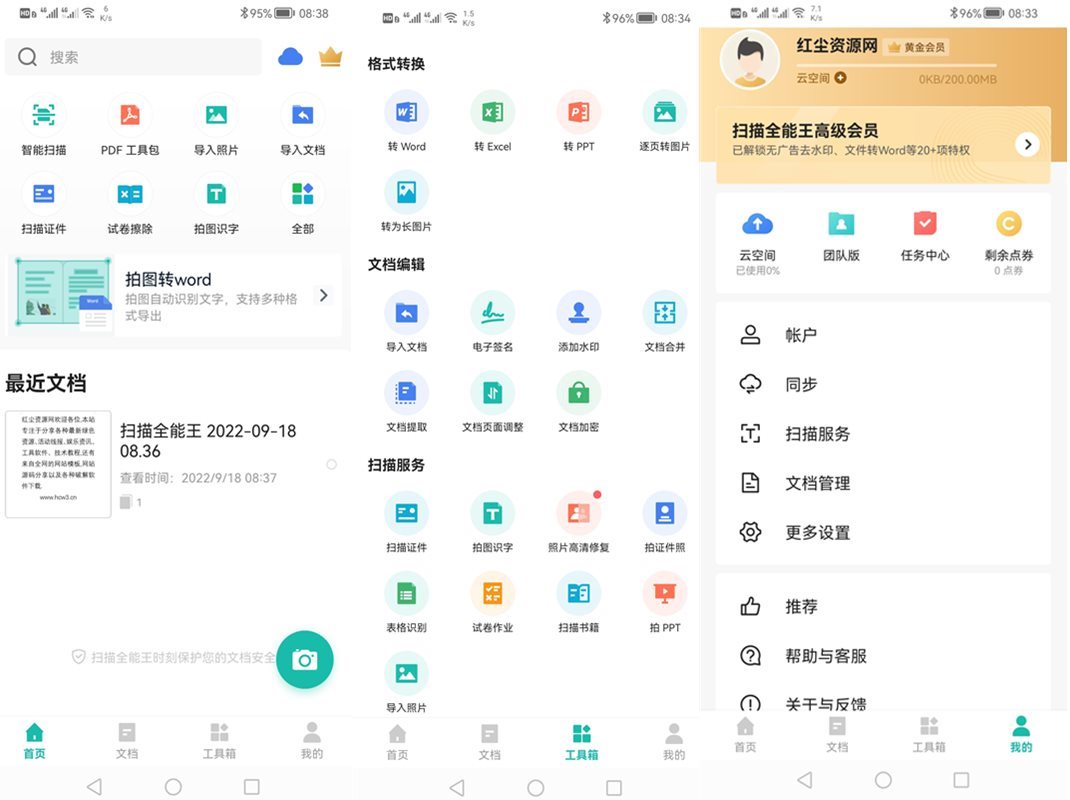Image resolution: width=1070 pixels, height=800 pixels.
Task: Expand the 拍图转word promotion banner
Action: coord(175,295)
